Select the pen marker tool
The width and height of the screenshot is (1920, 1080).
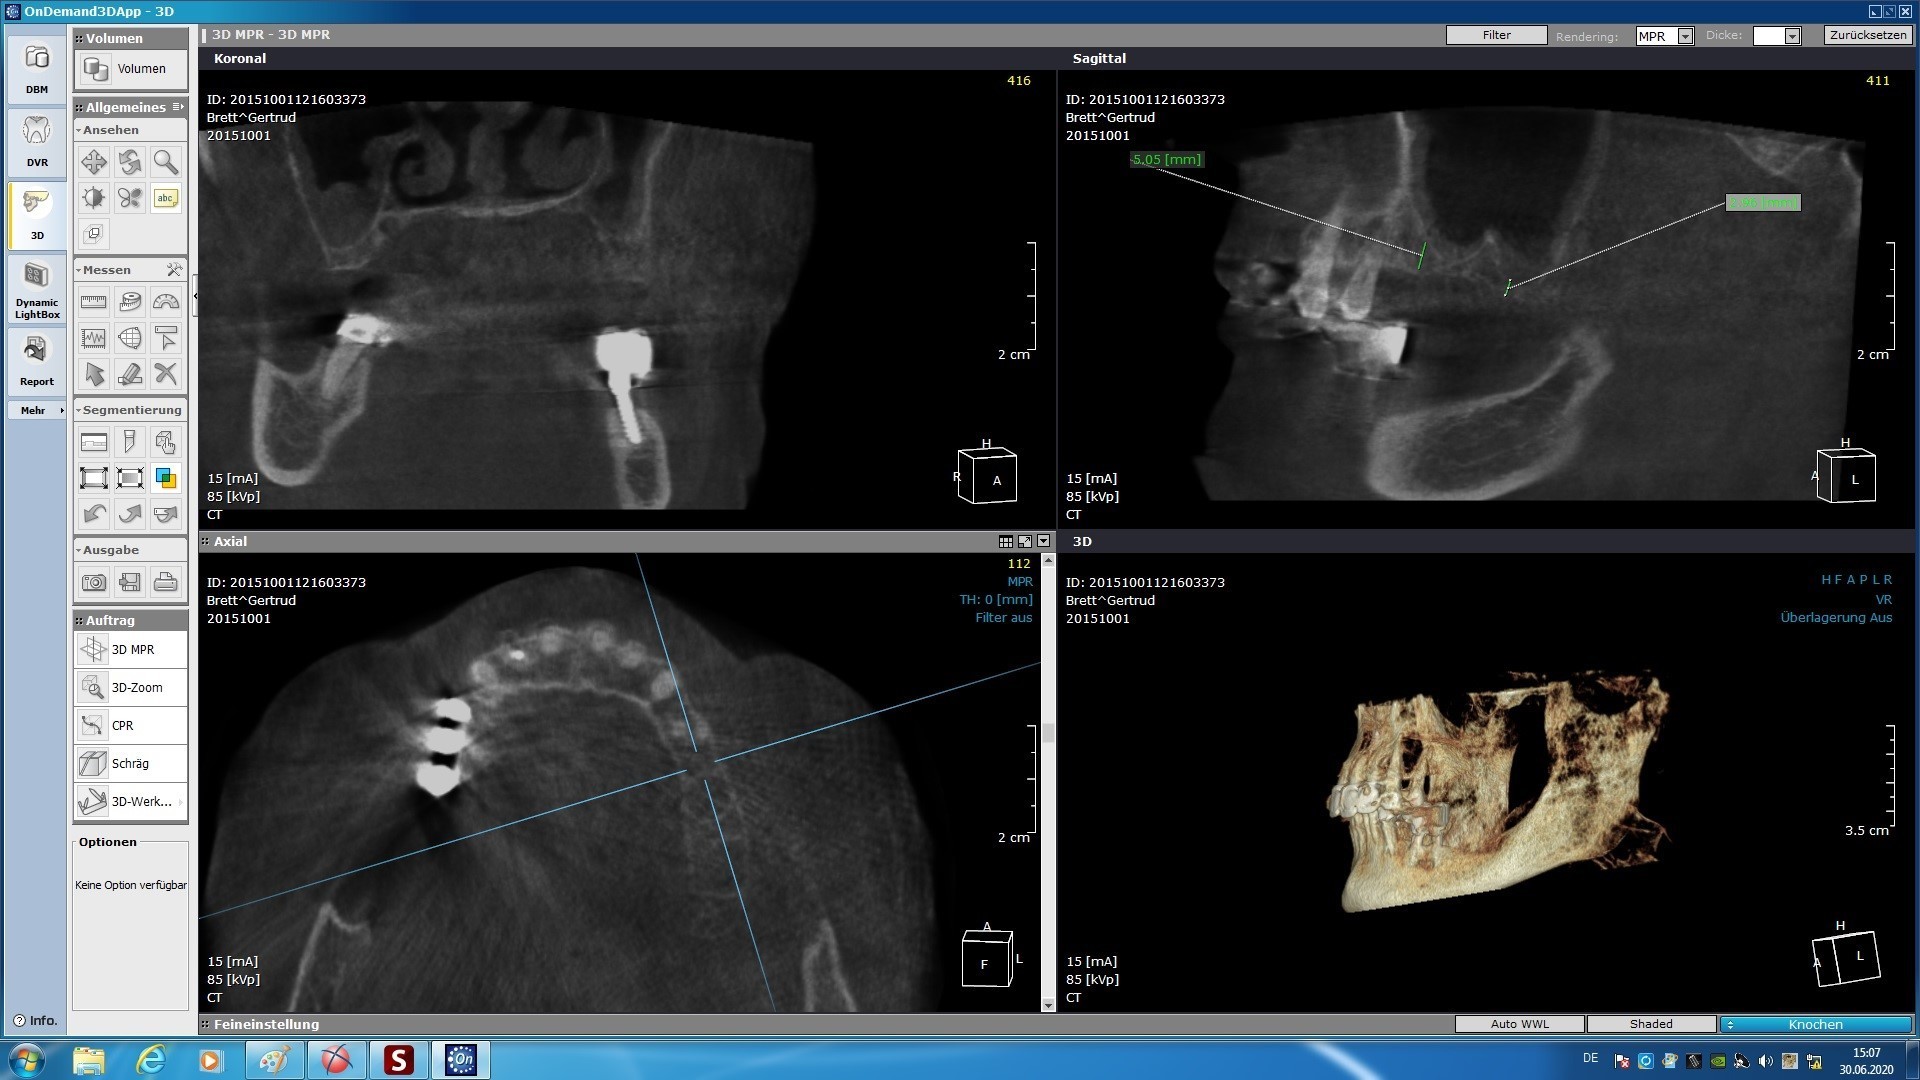[x=130, y=374]
